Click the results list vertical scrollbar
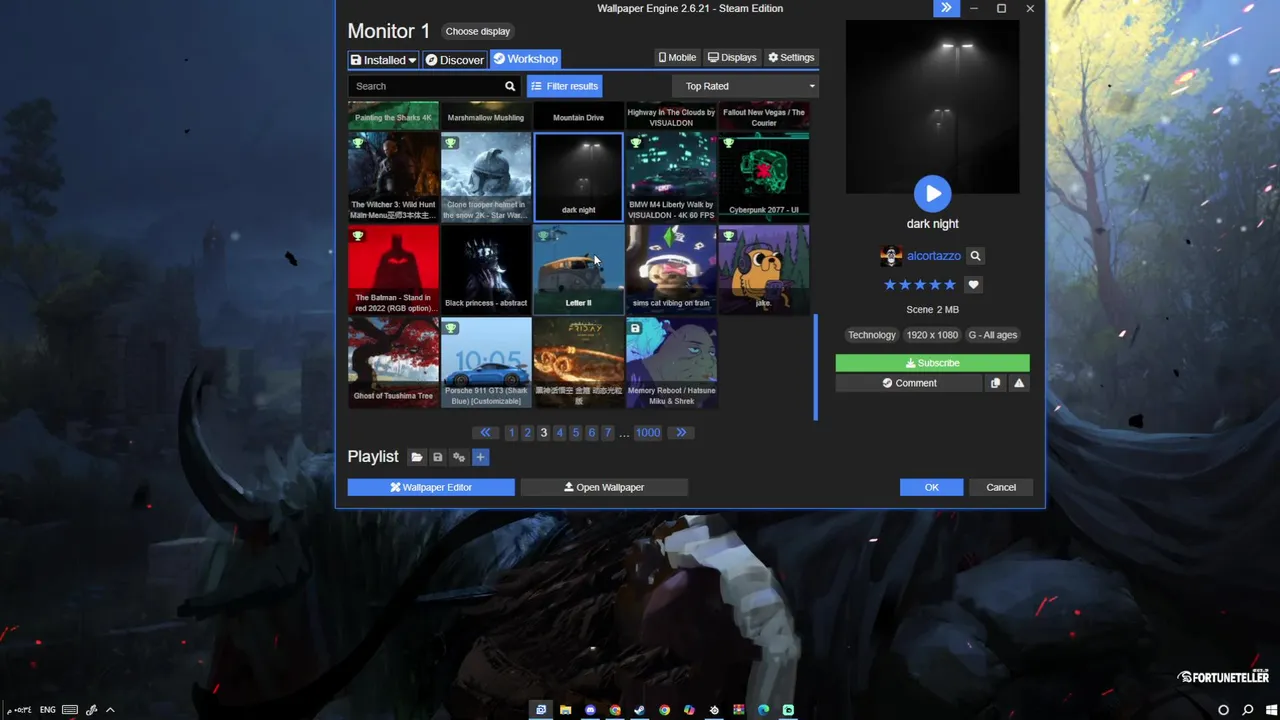The height and width of the screenshot is (720, 1280). (816, 367)
